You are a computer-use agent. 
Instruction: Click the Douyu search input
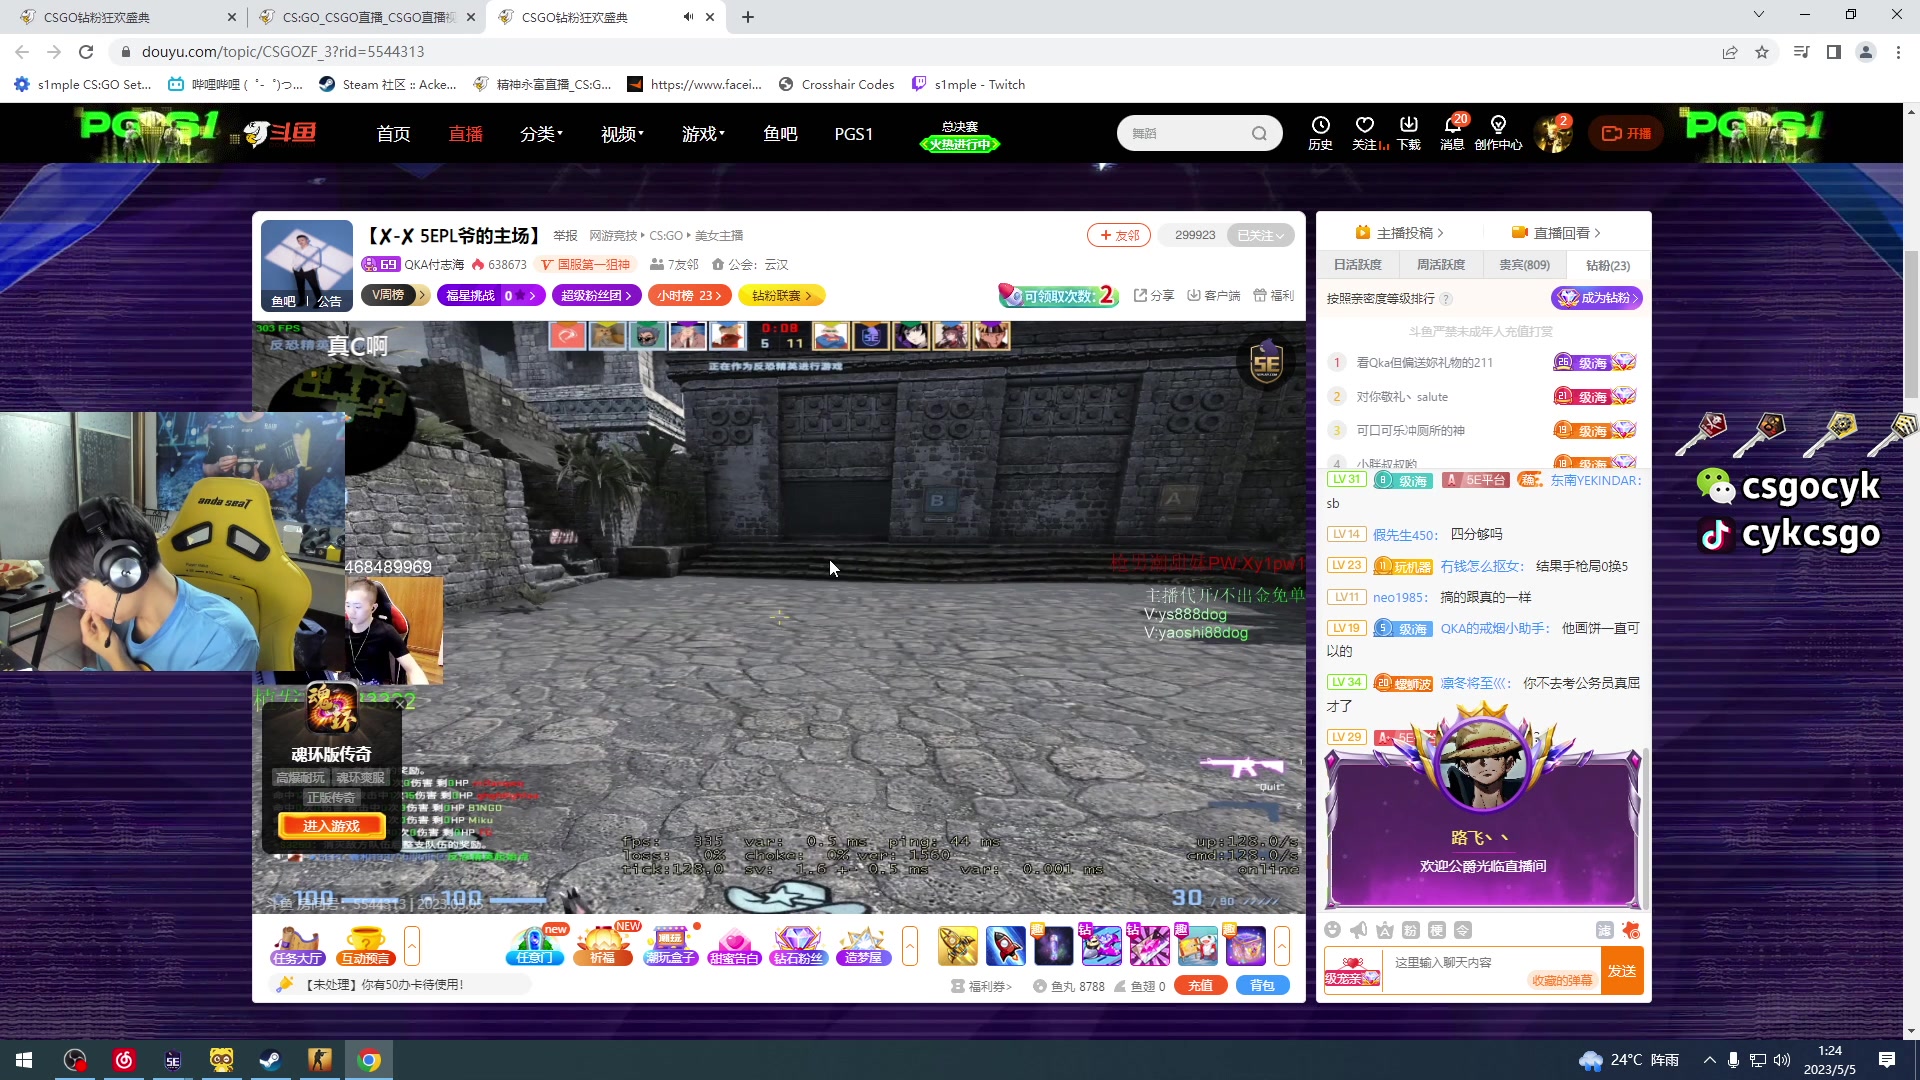tap(1187, 133)
